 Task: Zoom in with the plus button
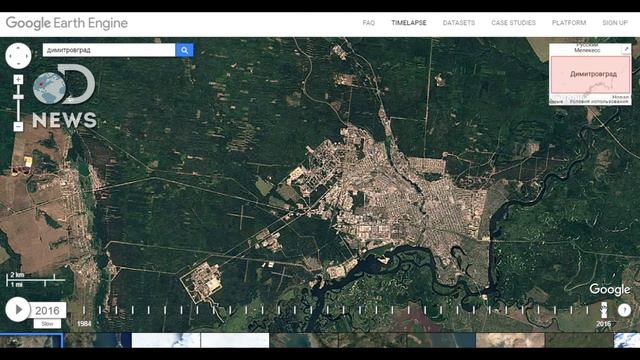click(18, 79)
